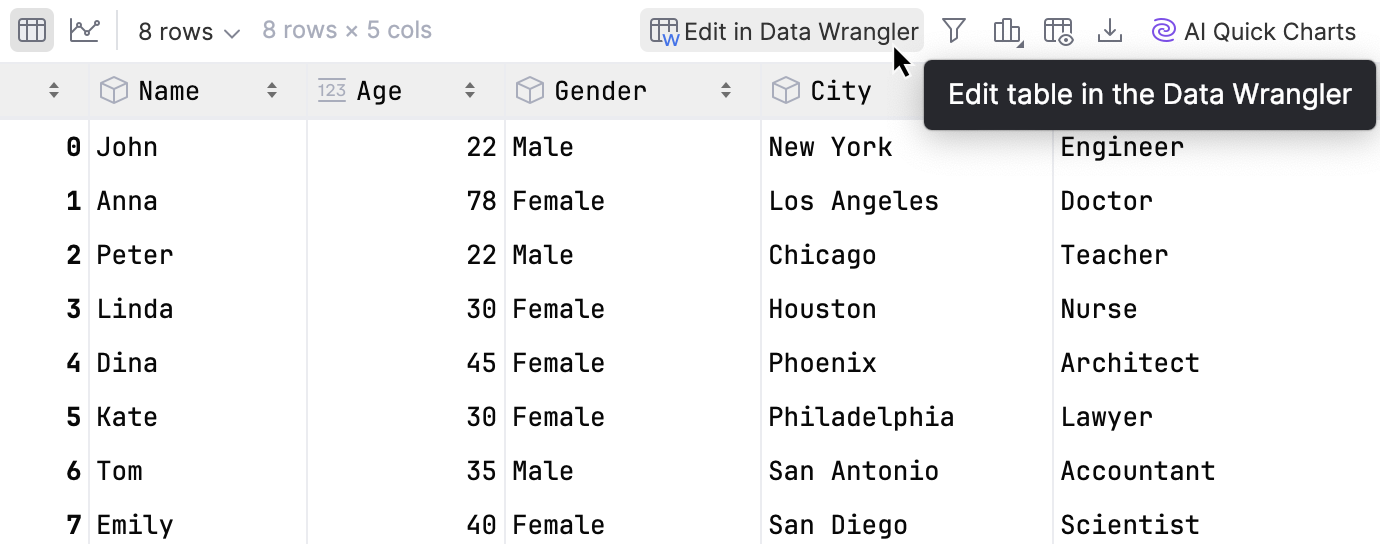Click the Age column numeric type icon
This screenshot has width=1380, height=544.
(x=331, y=91)
